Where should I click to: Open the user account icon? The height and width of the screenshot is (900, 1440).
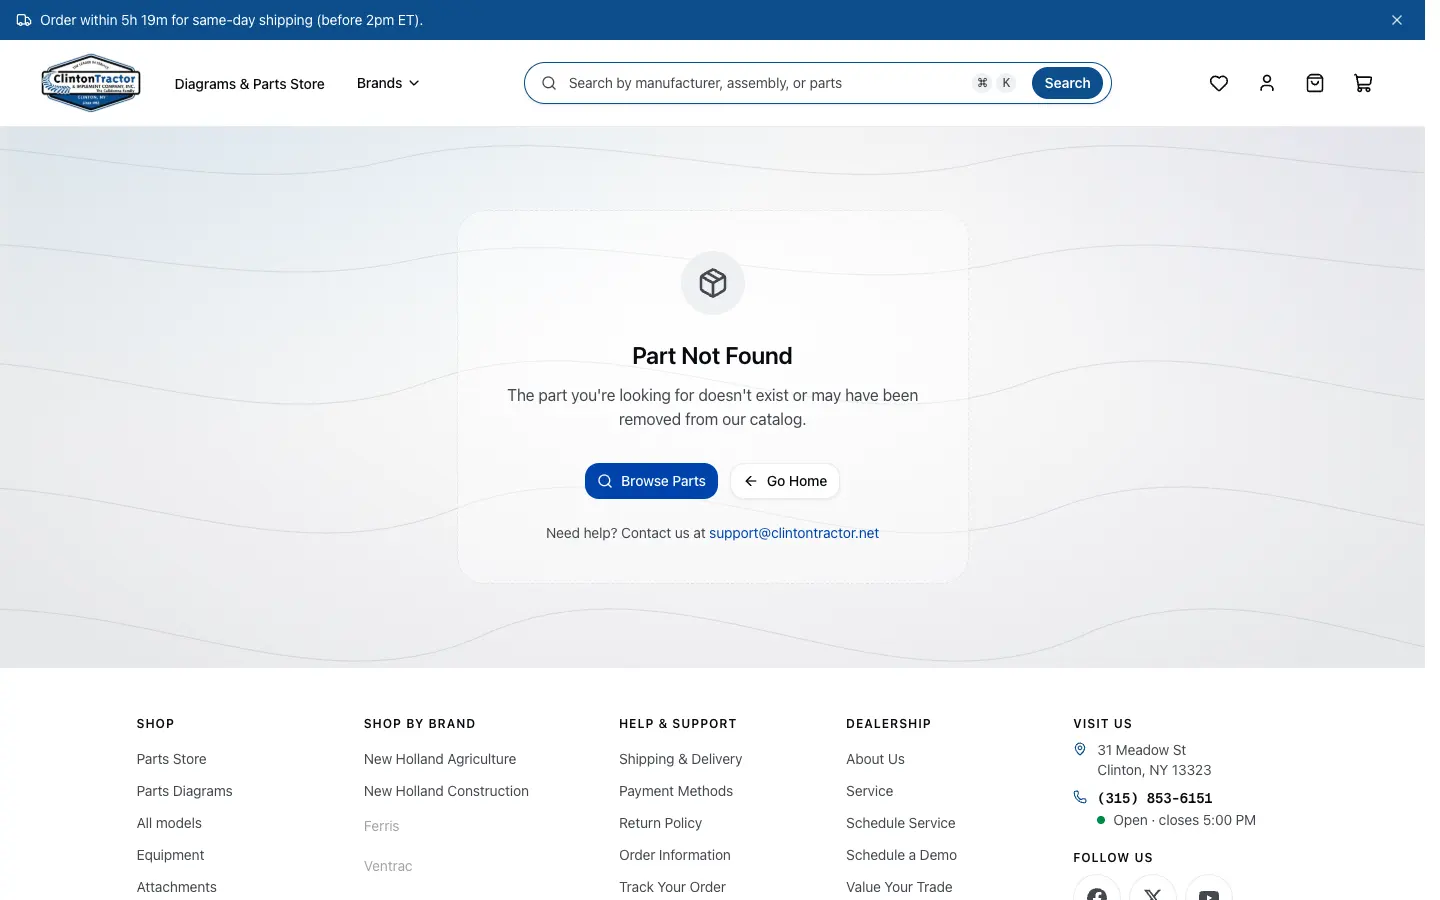[1267, 83]
